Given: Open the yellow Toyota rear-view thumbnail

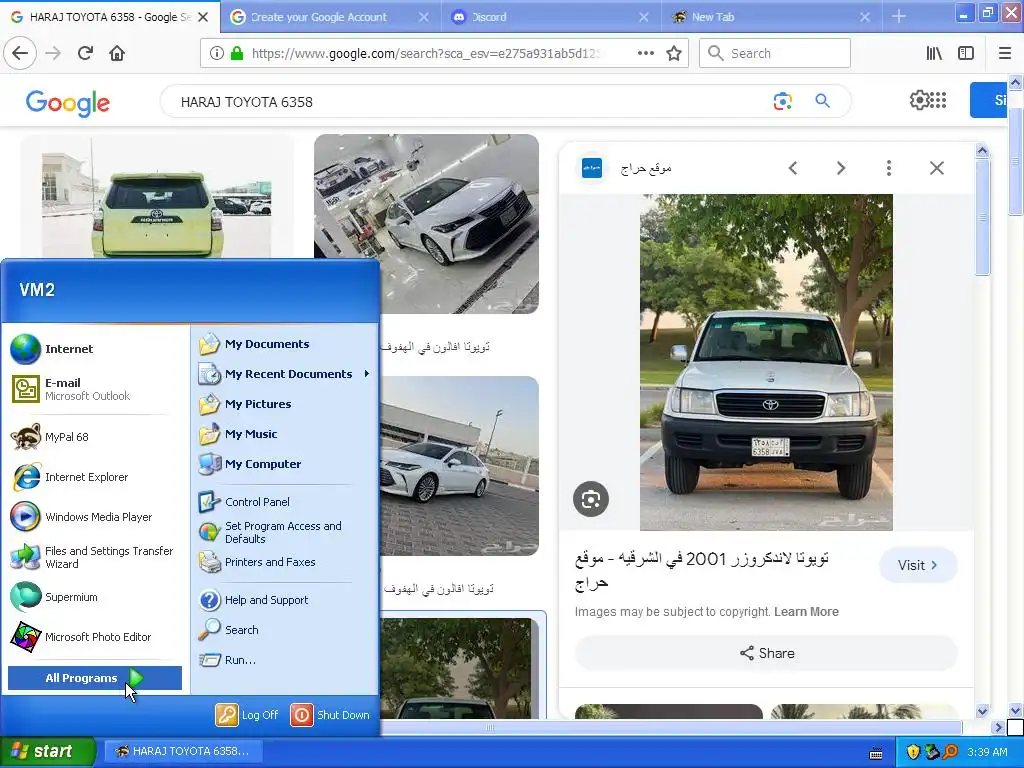Looking at the screenshot, I should [157, 197].
